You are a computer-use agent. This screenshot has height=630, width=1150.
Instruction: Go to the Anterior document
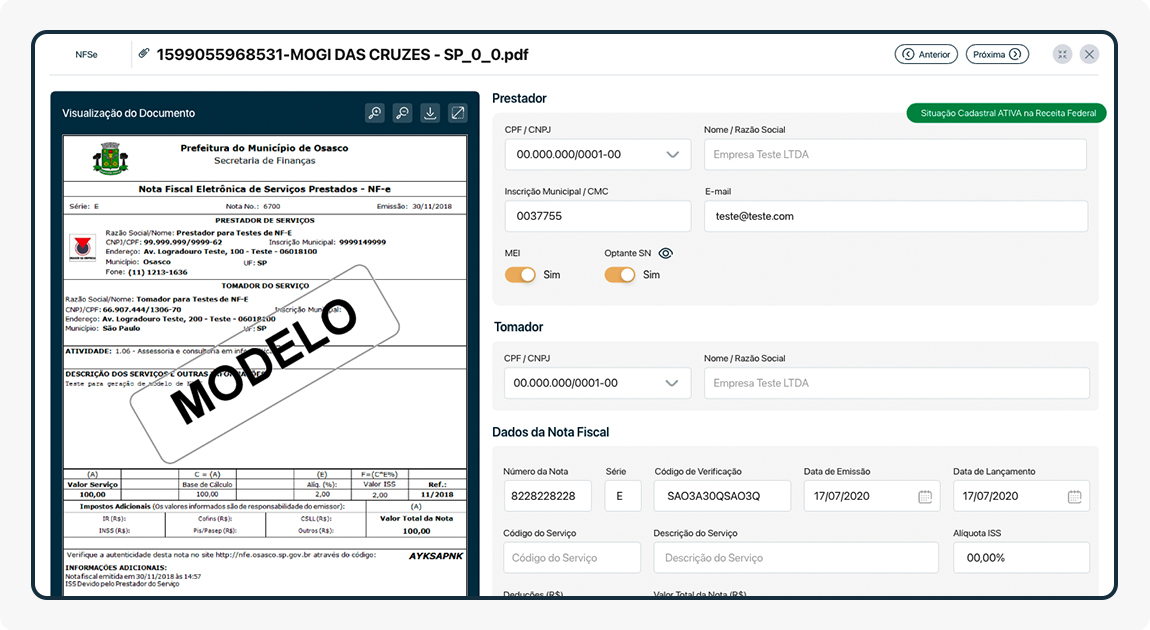coord(926,54)
